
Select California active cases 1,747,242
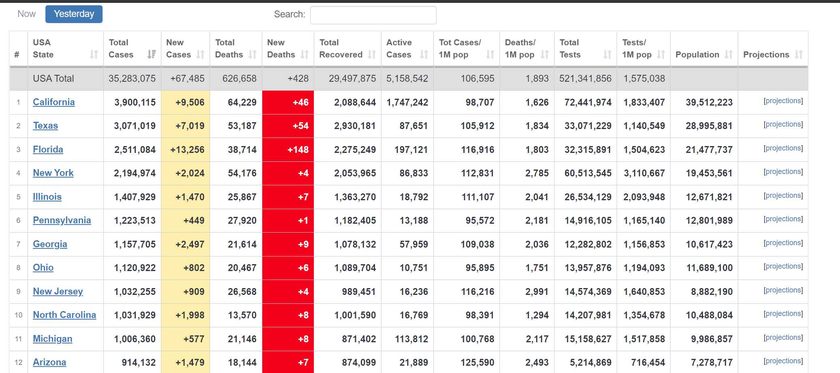407,102
